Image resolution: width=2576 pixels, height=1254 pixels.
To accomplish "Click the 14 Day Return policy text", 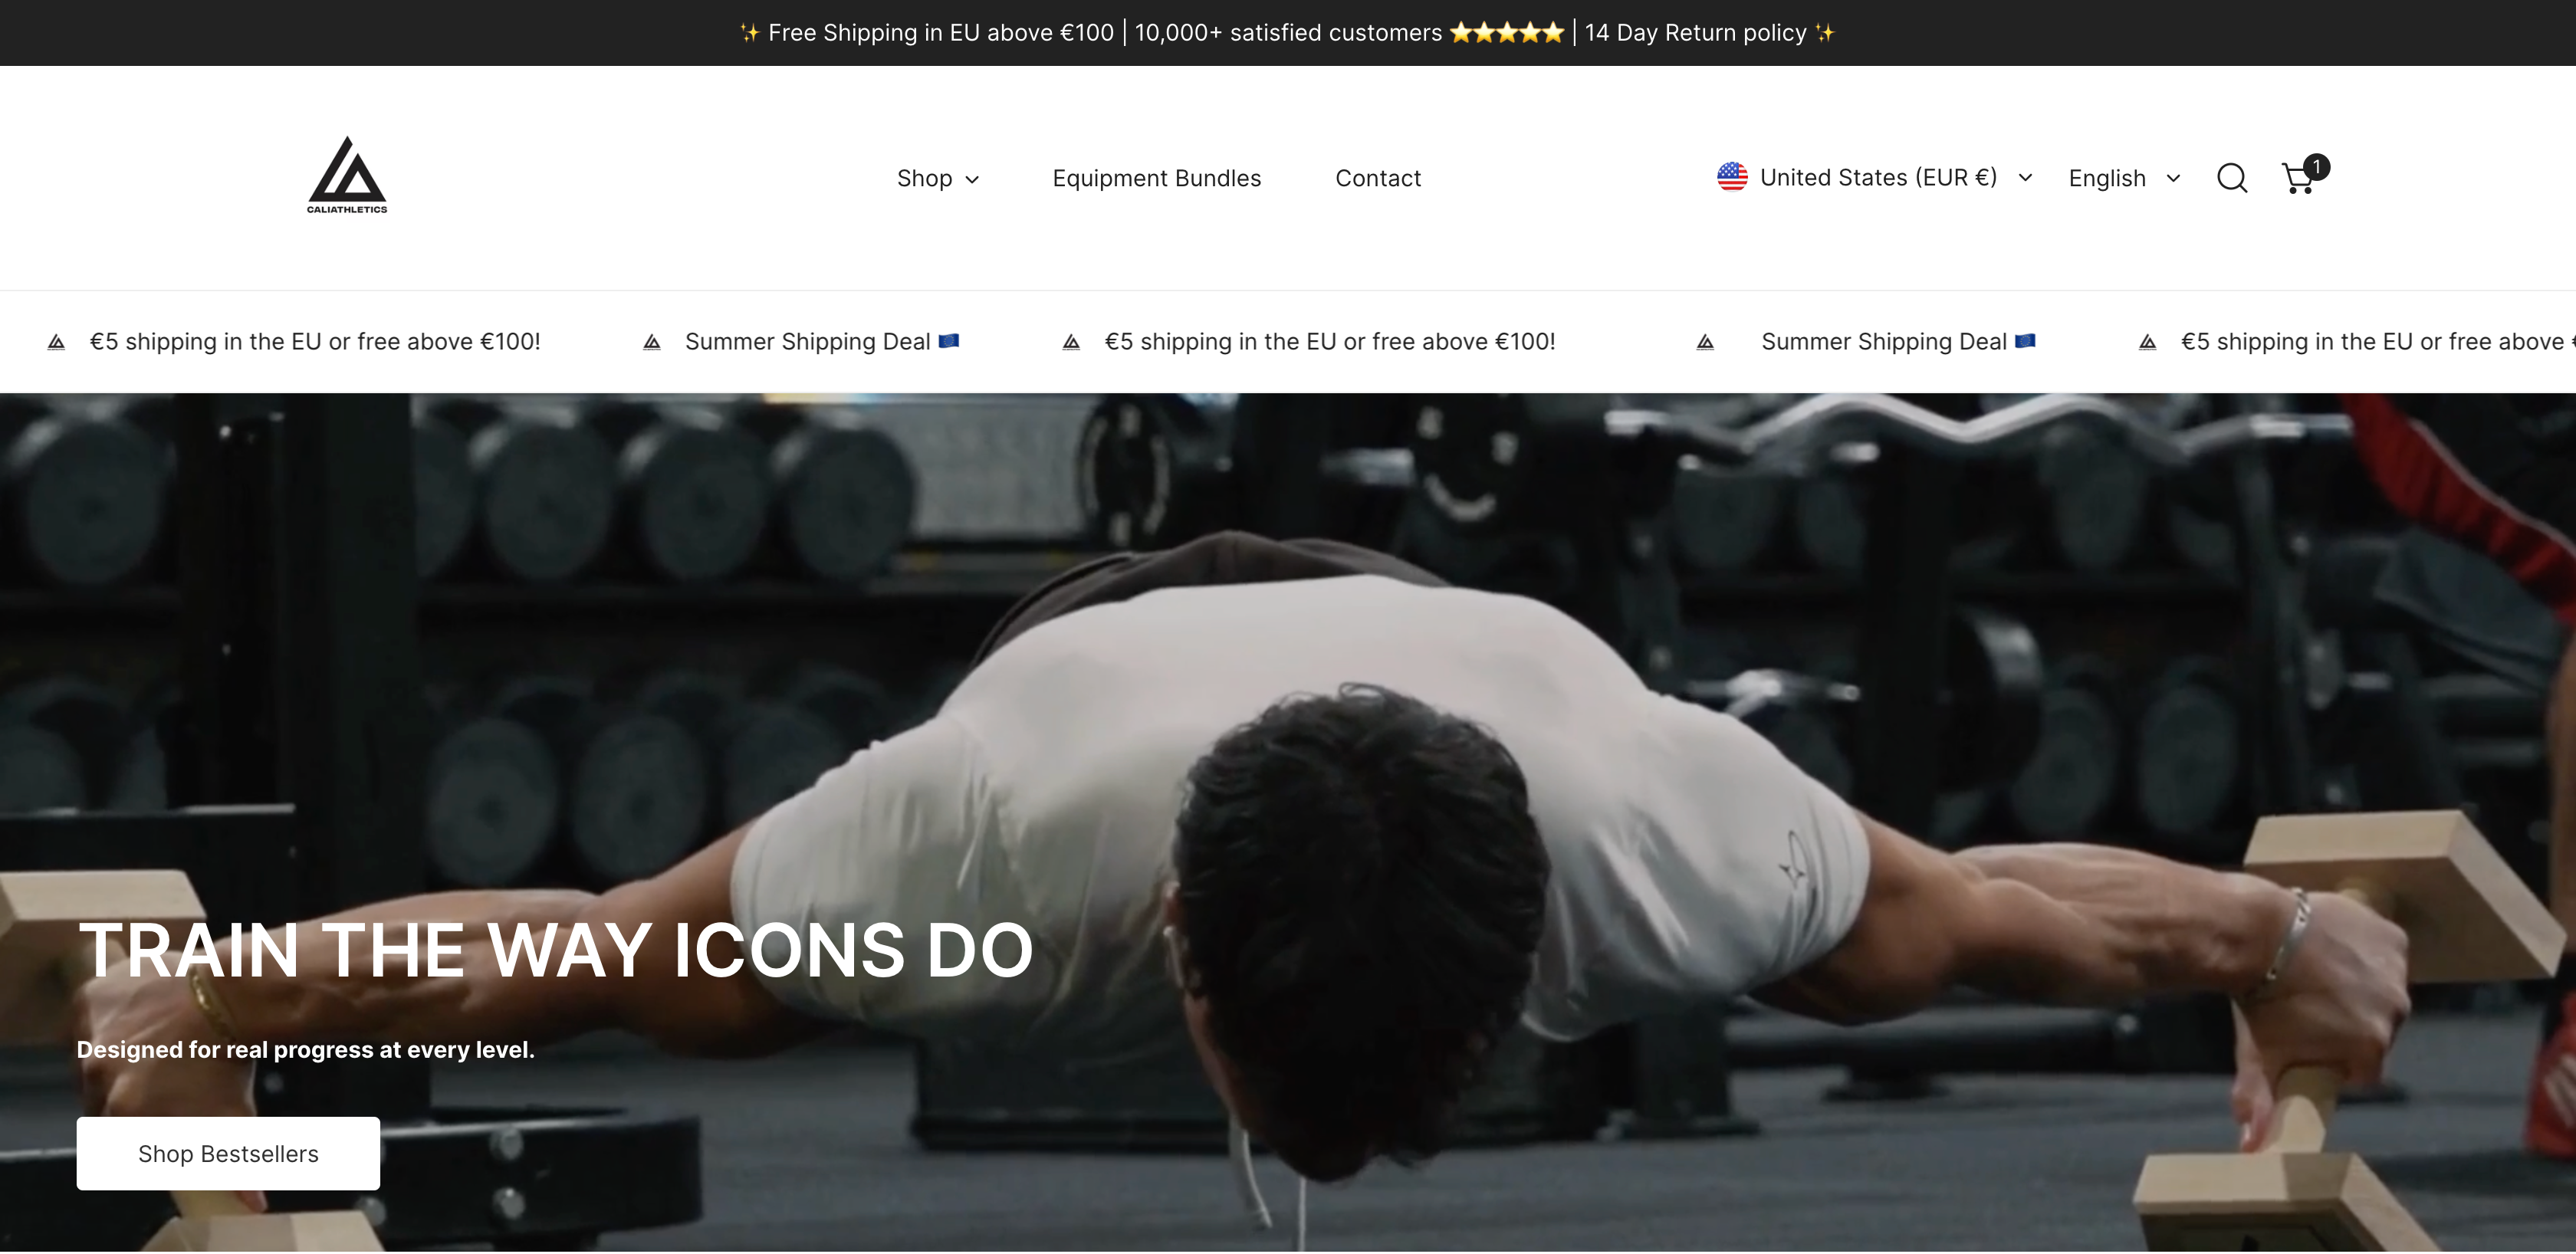I will pos(1696,33).
